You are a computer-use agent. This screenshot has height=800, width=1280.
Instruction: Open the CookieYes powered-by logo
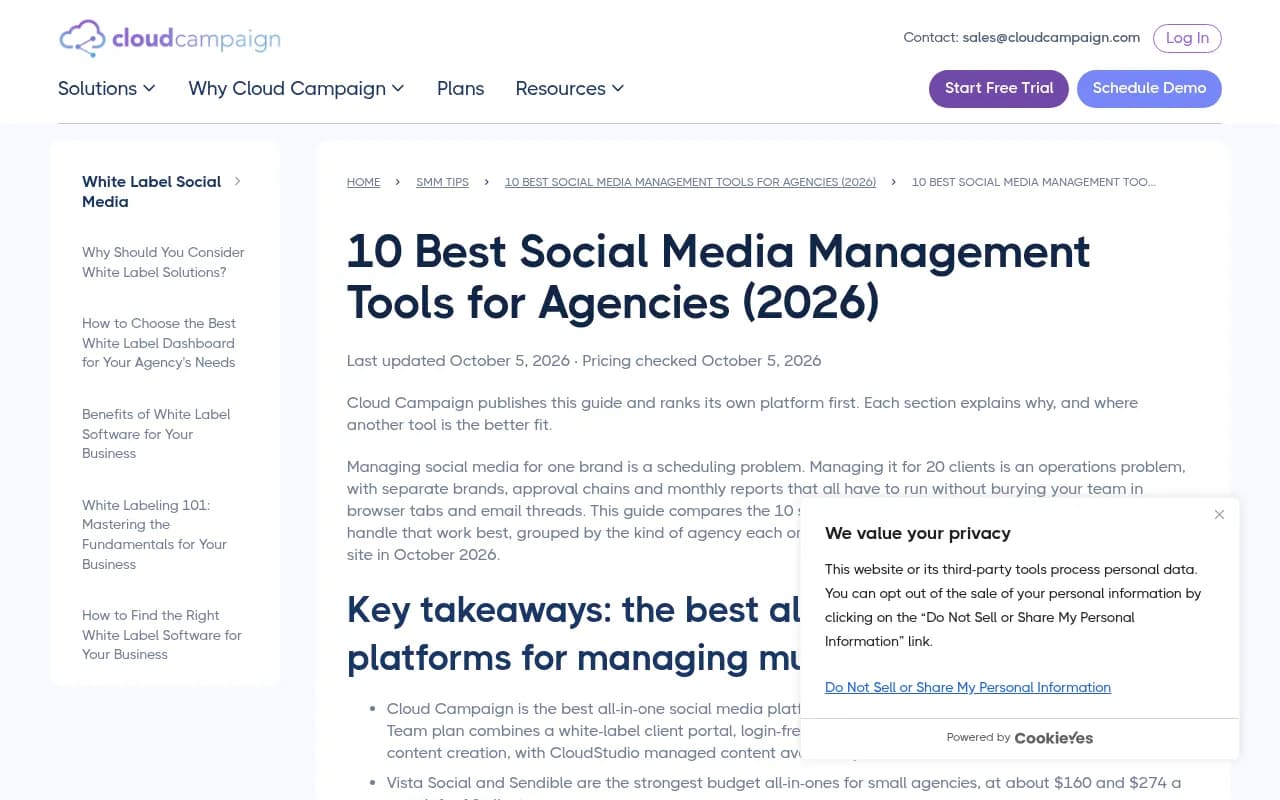coord(1053,738)
